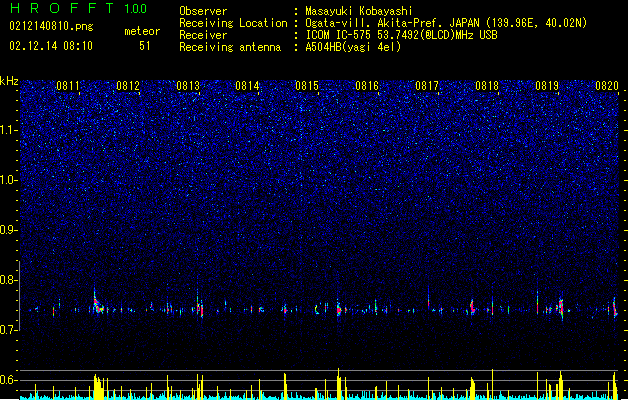This screenshot has height=400, width=629.
Task: Click the 0820 time axis marker
Action: pyautogui.click(x=607, y=86)
